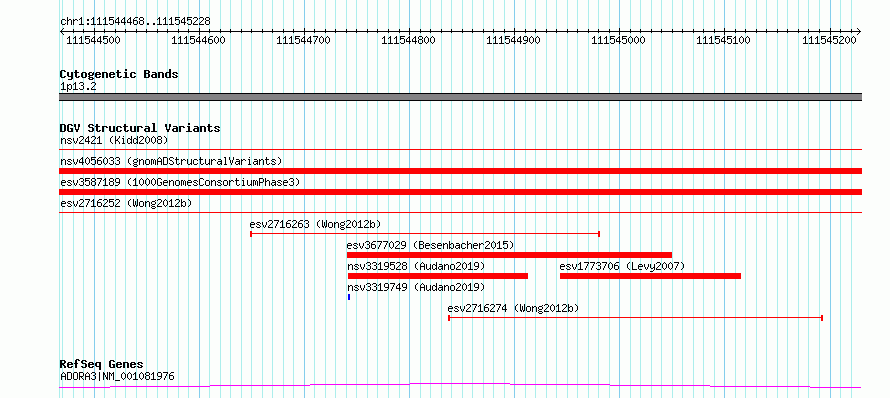Select the magenta ADORA3 gene track line
This screenshot has width=890, height=398.
click(x=460, y=386)
